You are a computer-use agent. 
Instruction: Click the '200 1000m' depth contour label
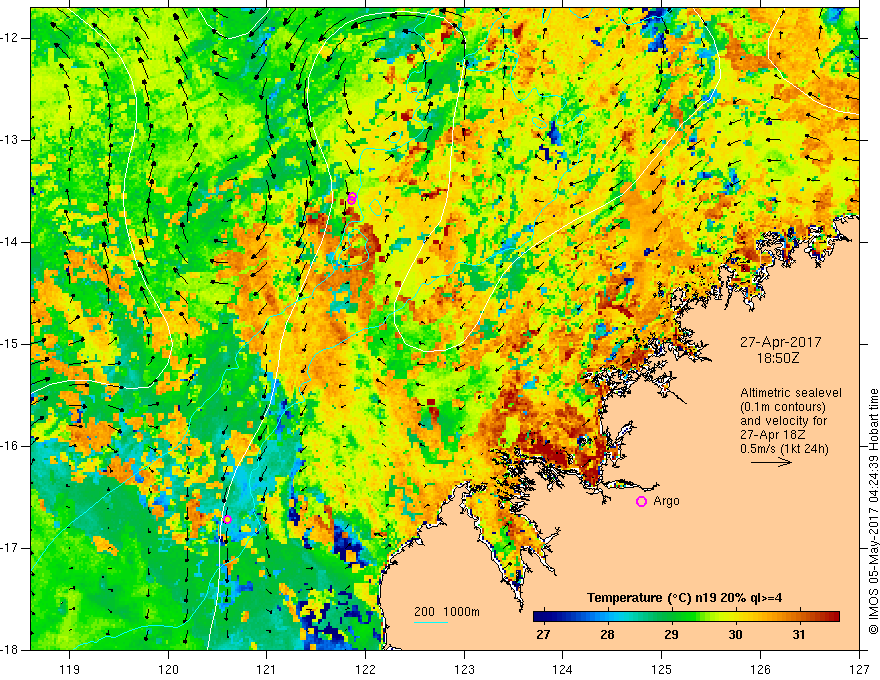pyautogui.click(x=447, y=612)
